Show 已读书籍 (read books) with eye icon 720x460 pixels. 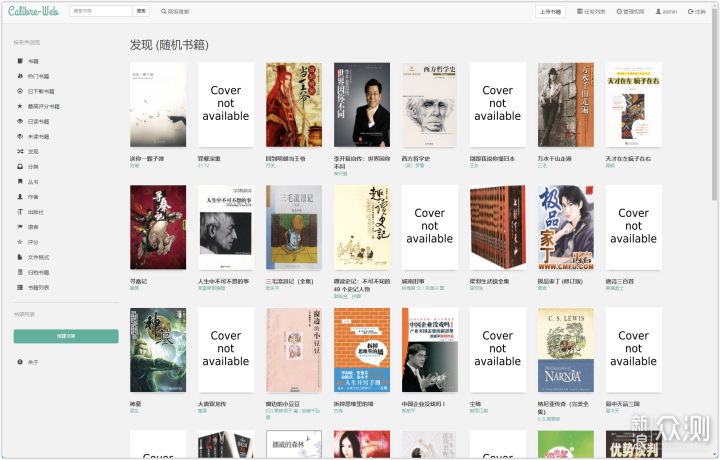pyautogui.click(x=38, y=121)
